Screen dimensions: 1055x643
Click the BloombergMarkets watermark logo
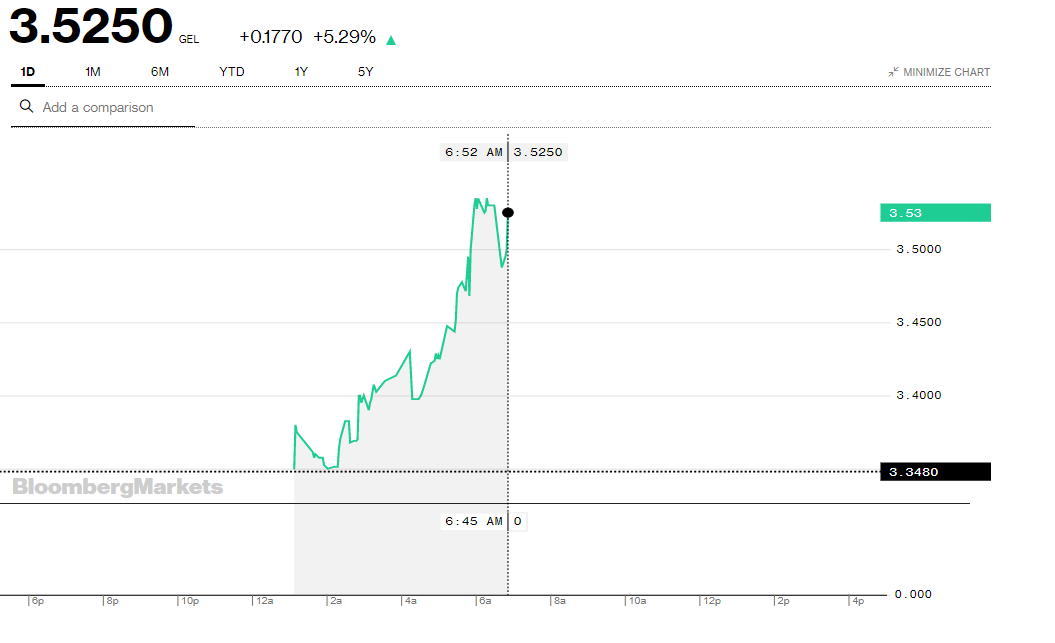pos(118,487)
